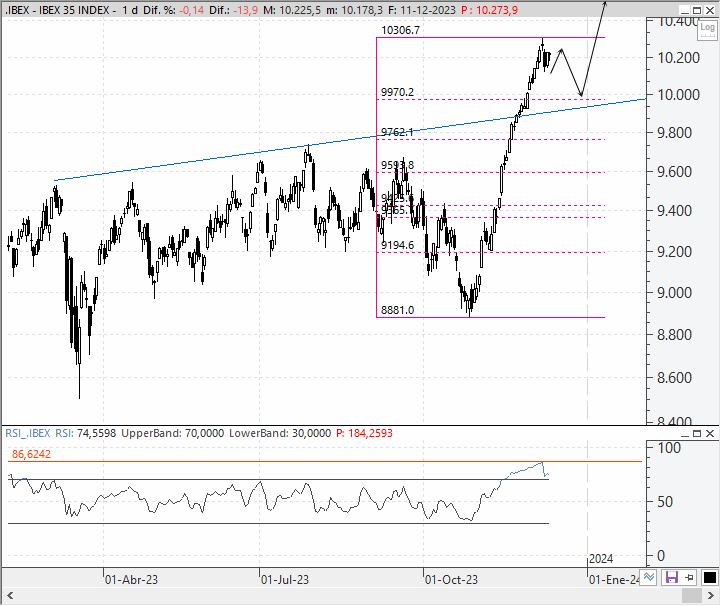This screenshot has height=606, width=721.
Task: Click the F: 11-12-2023 date value
Action: [x=421, y=10]
